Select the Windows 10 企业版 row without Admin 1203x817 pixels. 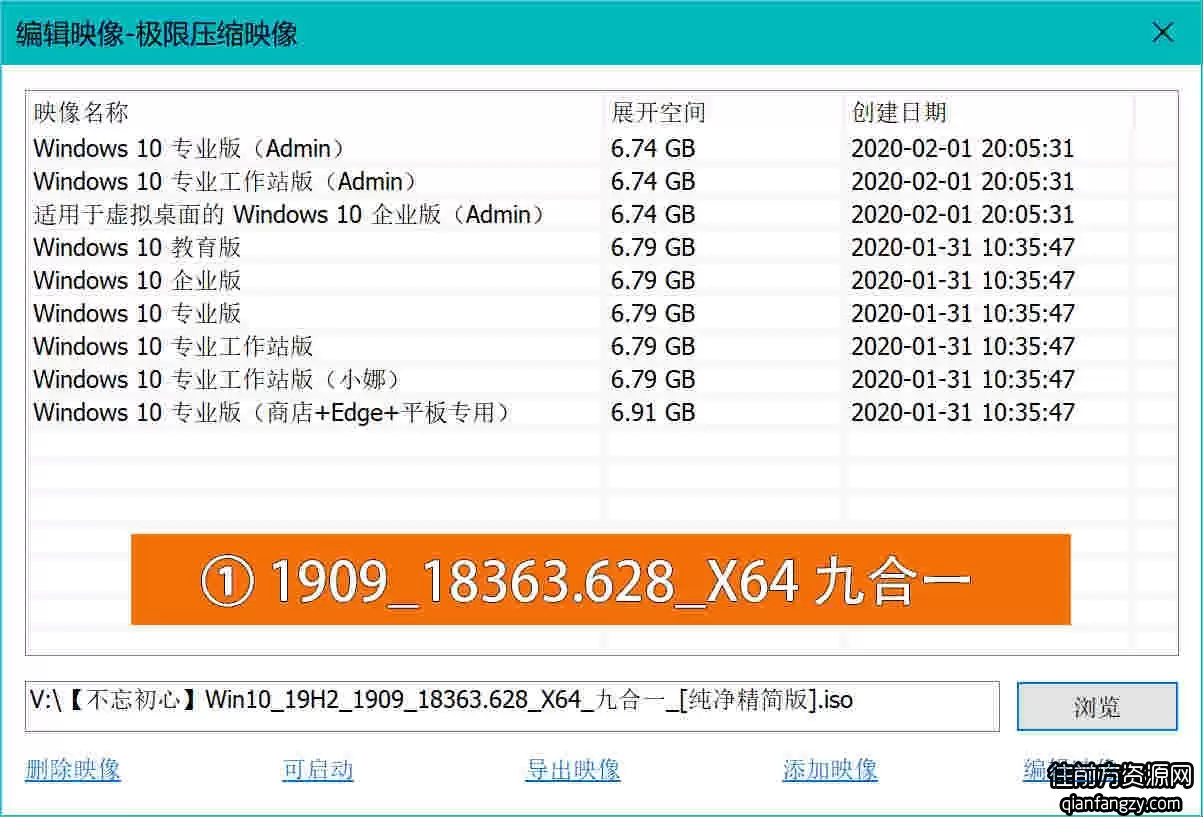tap(137, 280)
